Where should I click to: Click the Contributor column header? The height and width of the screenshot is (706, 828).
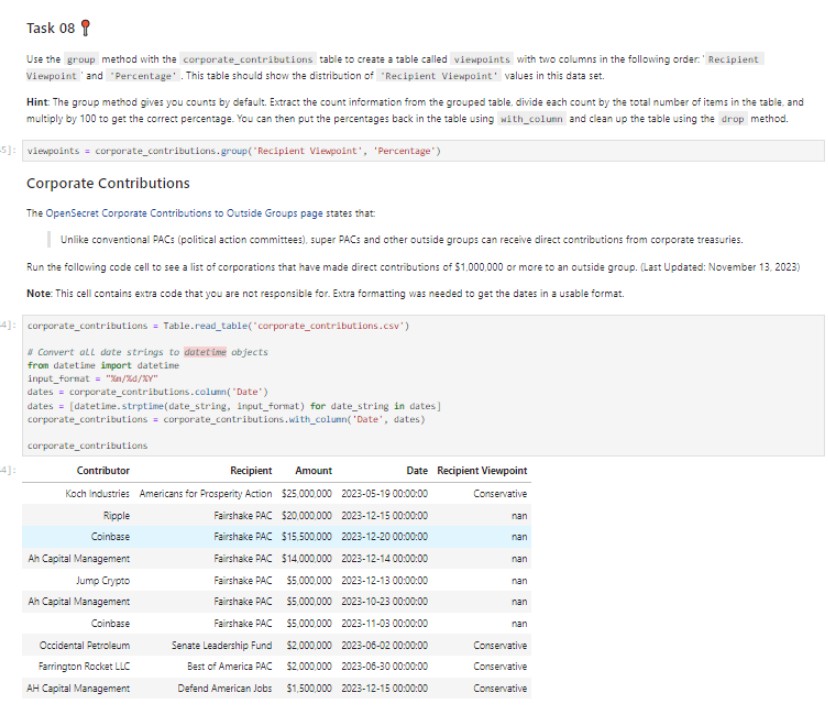tap(103, 470)
